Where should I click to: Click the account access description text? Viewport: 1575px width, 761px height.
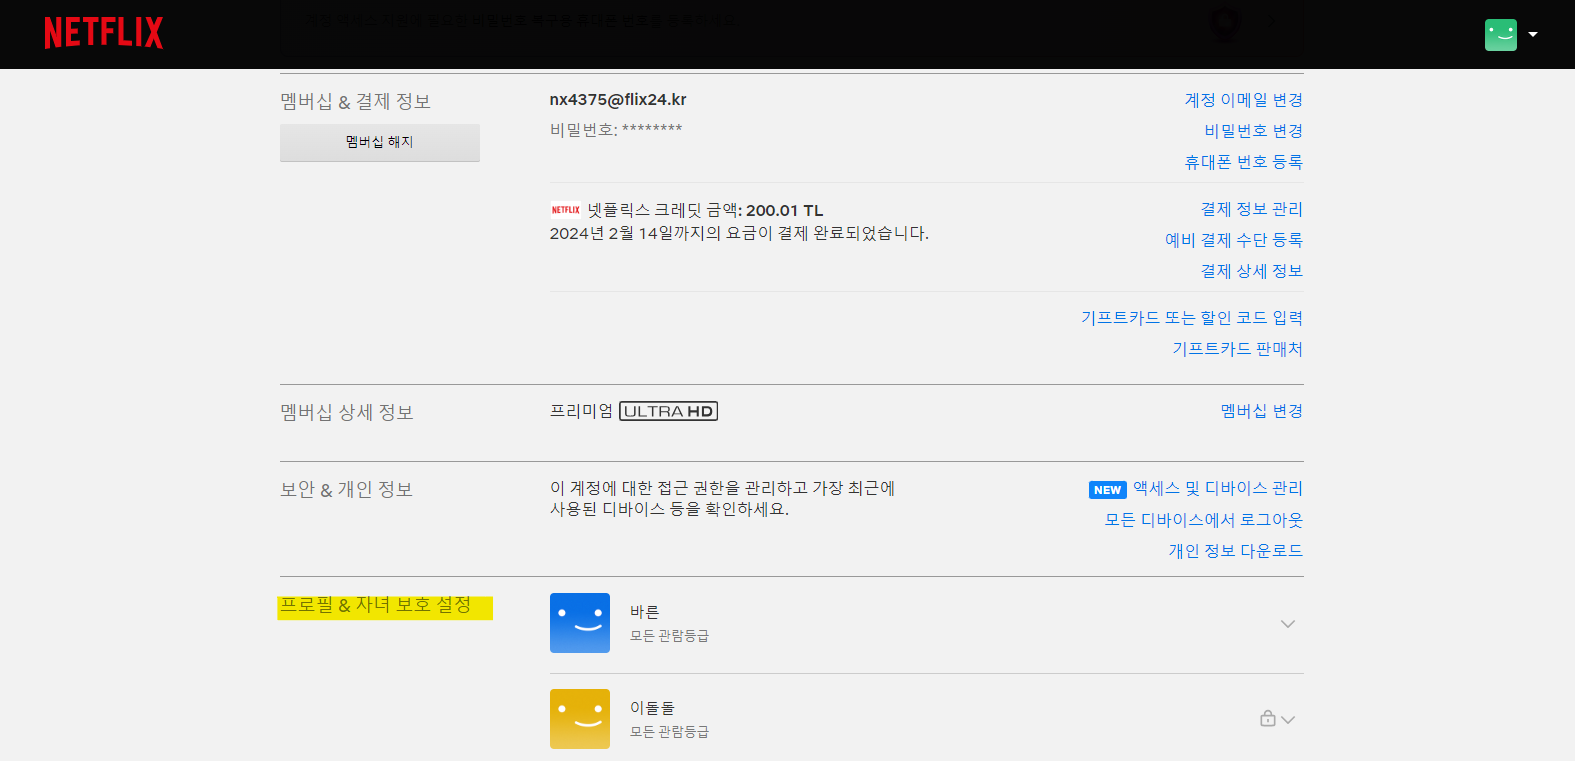point(722,498)
